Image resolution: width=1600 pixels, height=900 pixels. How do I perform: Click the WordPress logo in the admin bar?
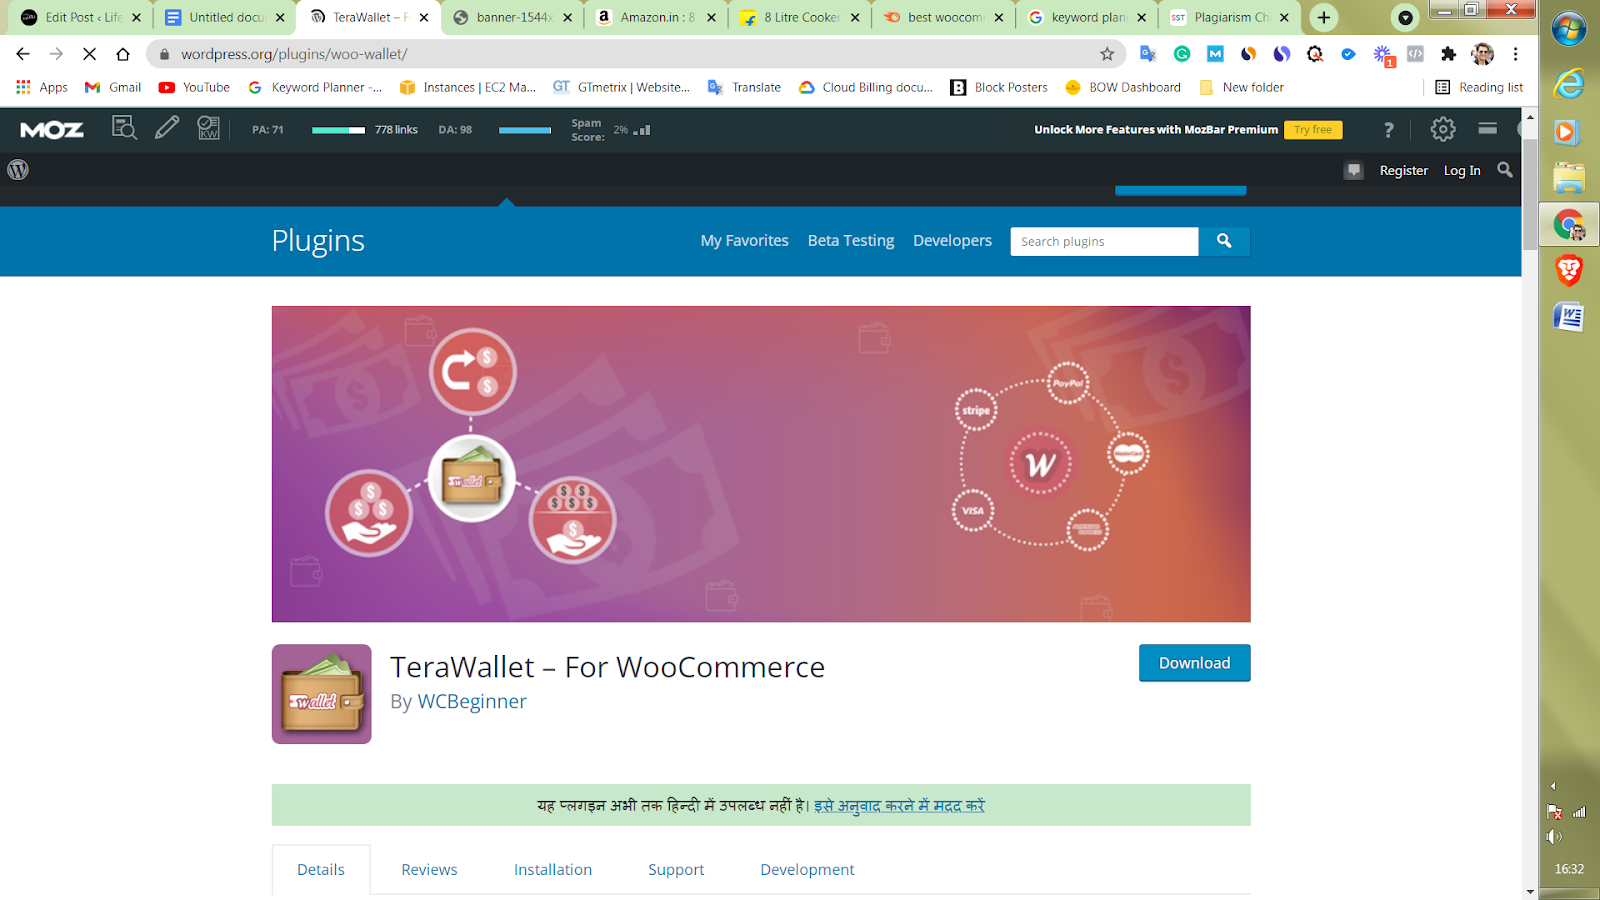(x=18, y=170)
